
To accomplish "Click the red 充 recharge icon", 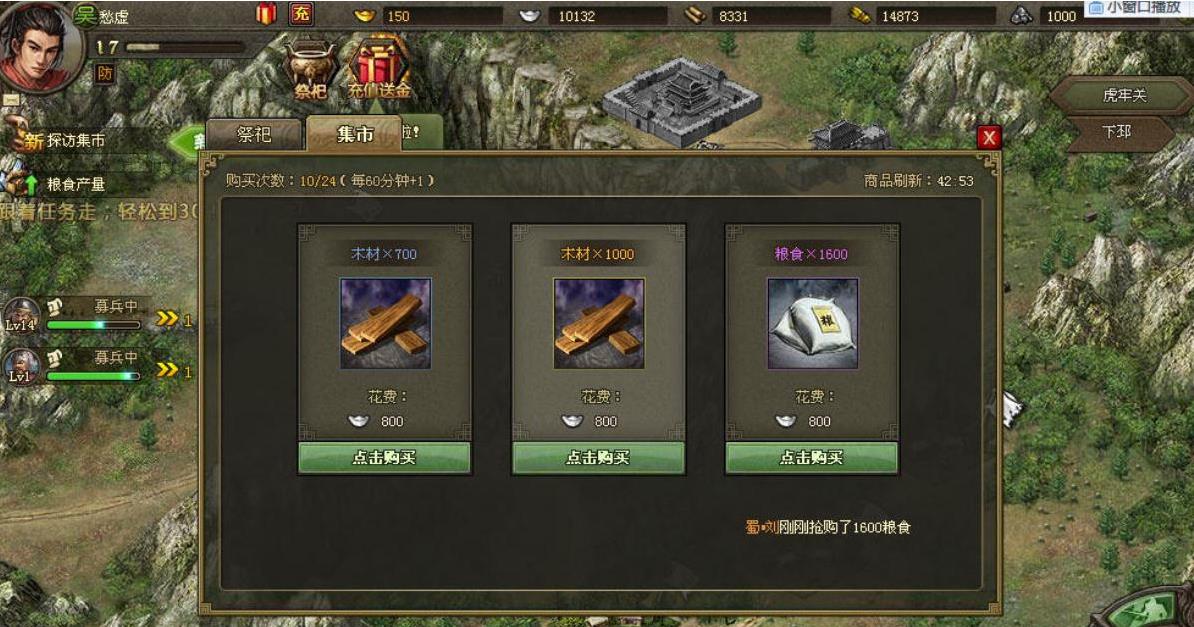I will coord(302,14).
